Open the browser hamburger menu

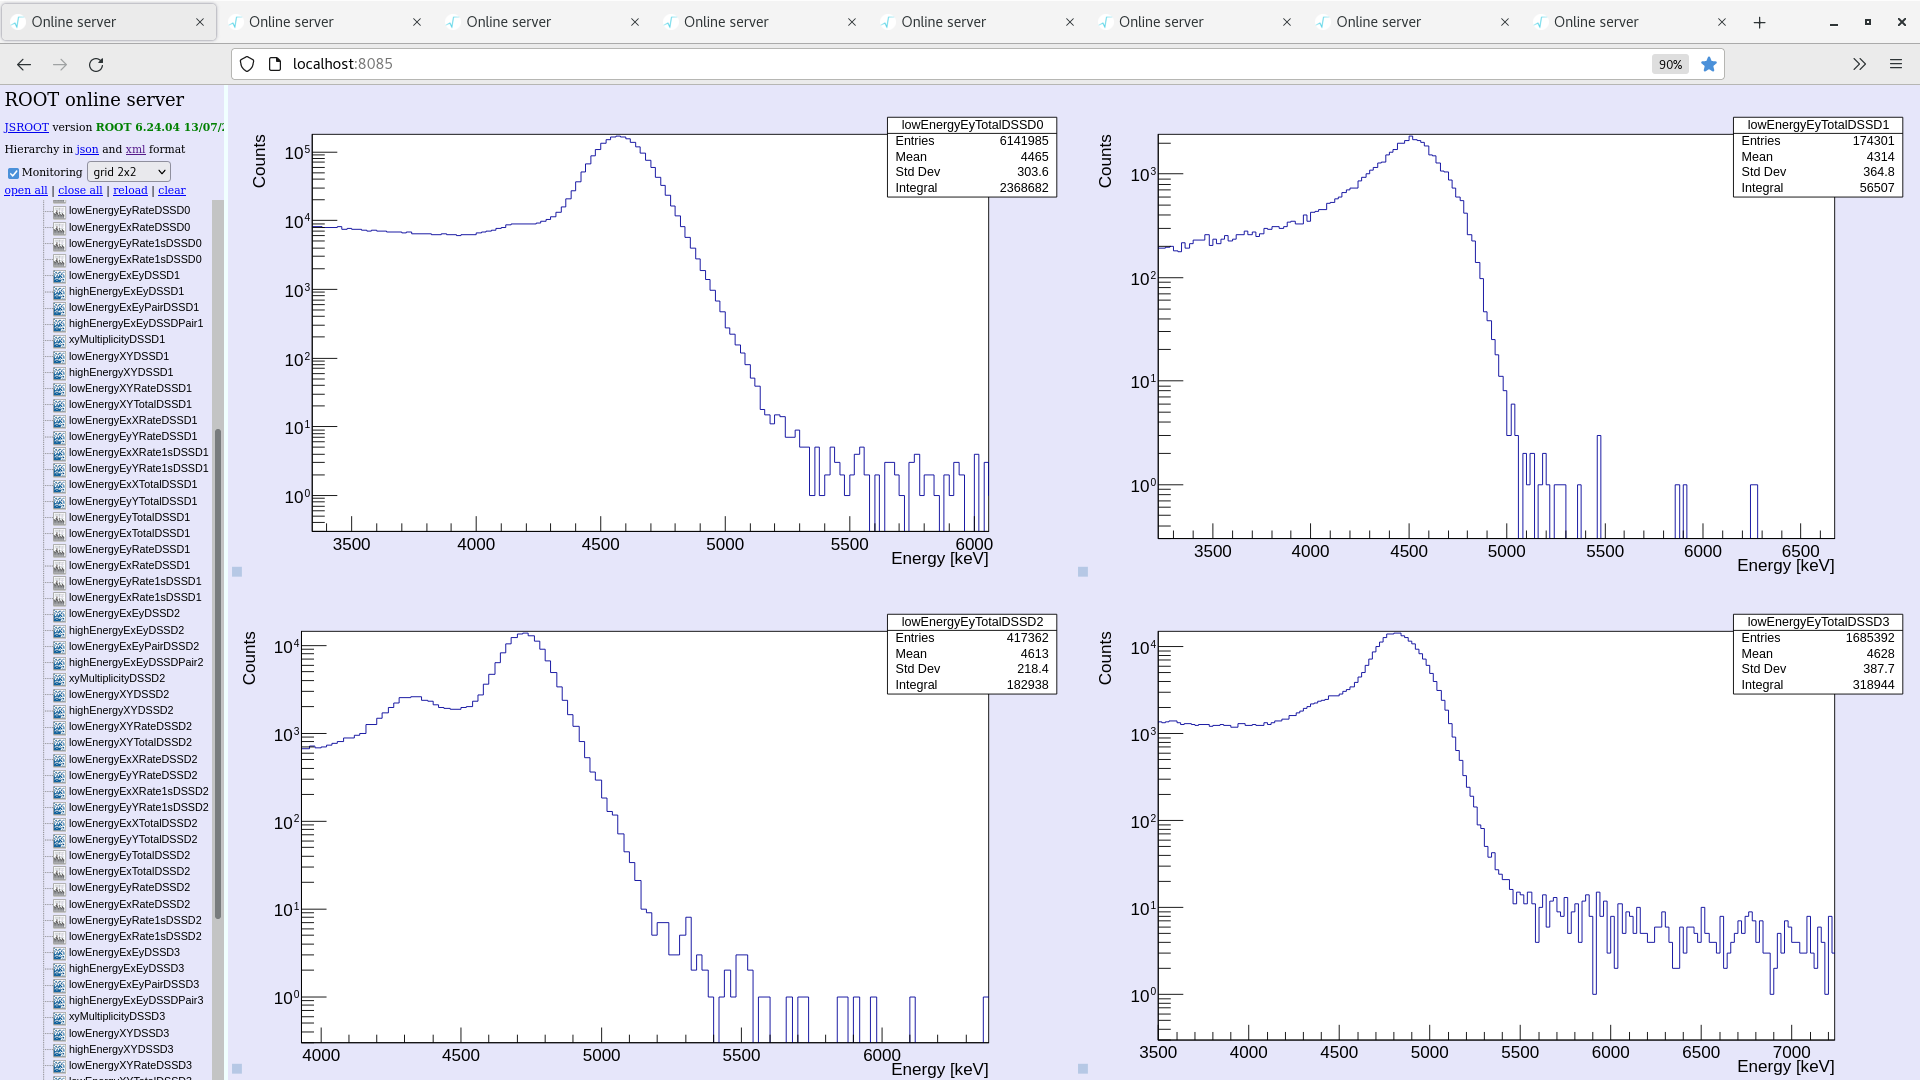click(x=1896, y=63)
